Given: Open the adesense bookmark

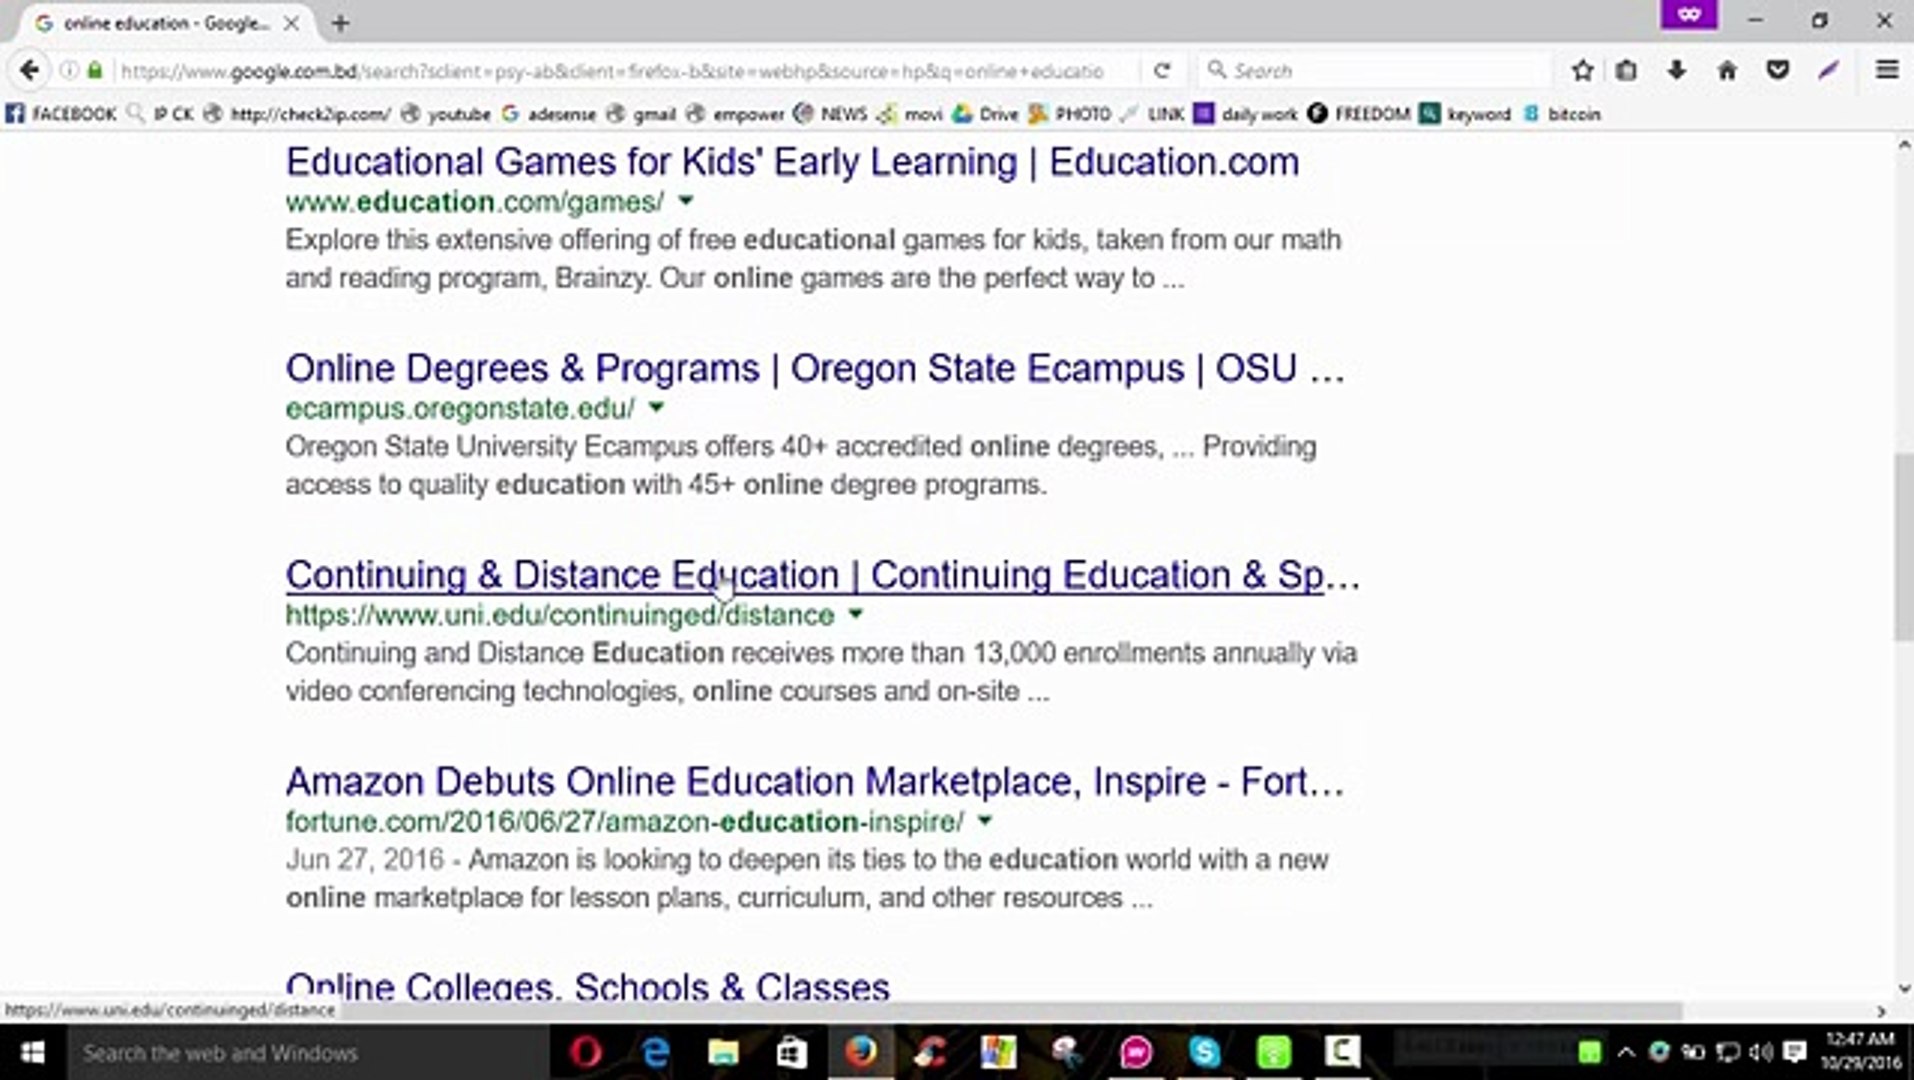Looking at the screenshot, I should (x=549, y=114).
